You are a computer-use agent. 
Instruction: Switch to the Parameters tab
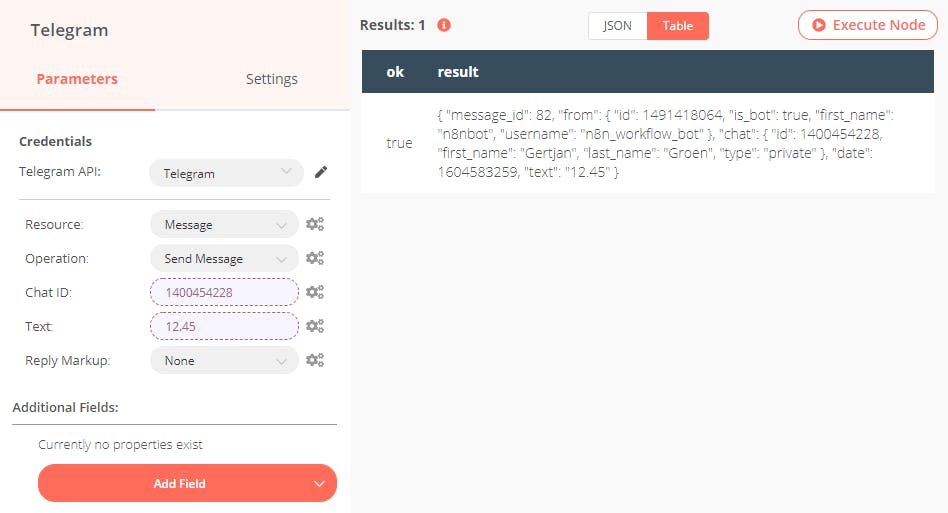click(x=77, y=79)
